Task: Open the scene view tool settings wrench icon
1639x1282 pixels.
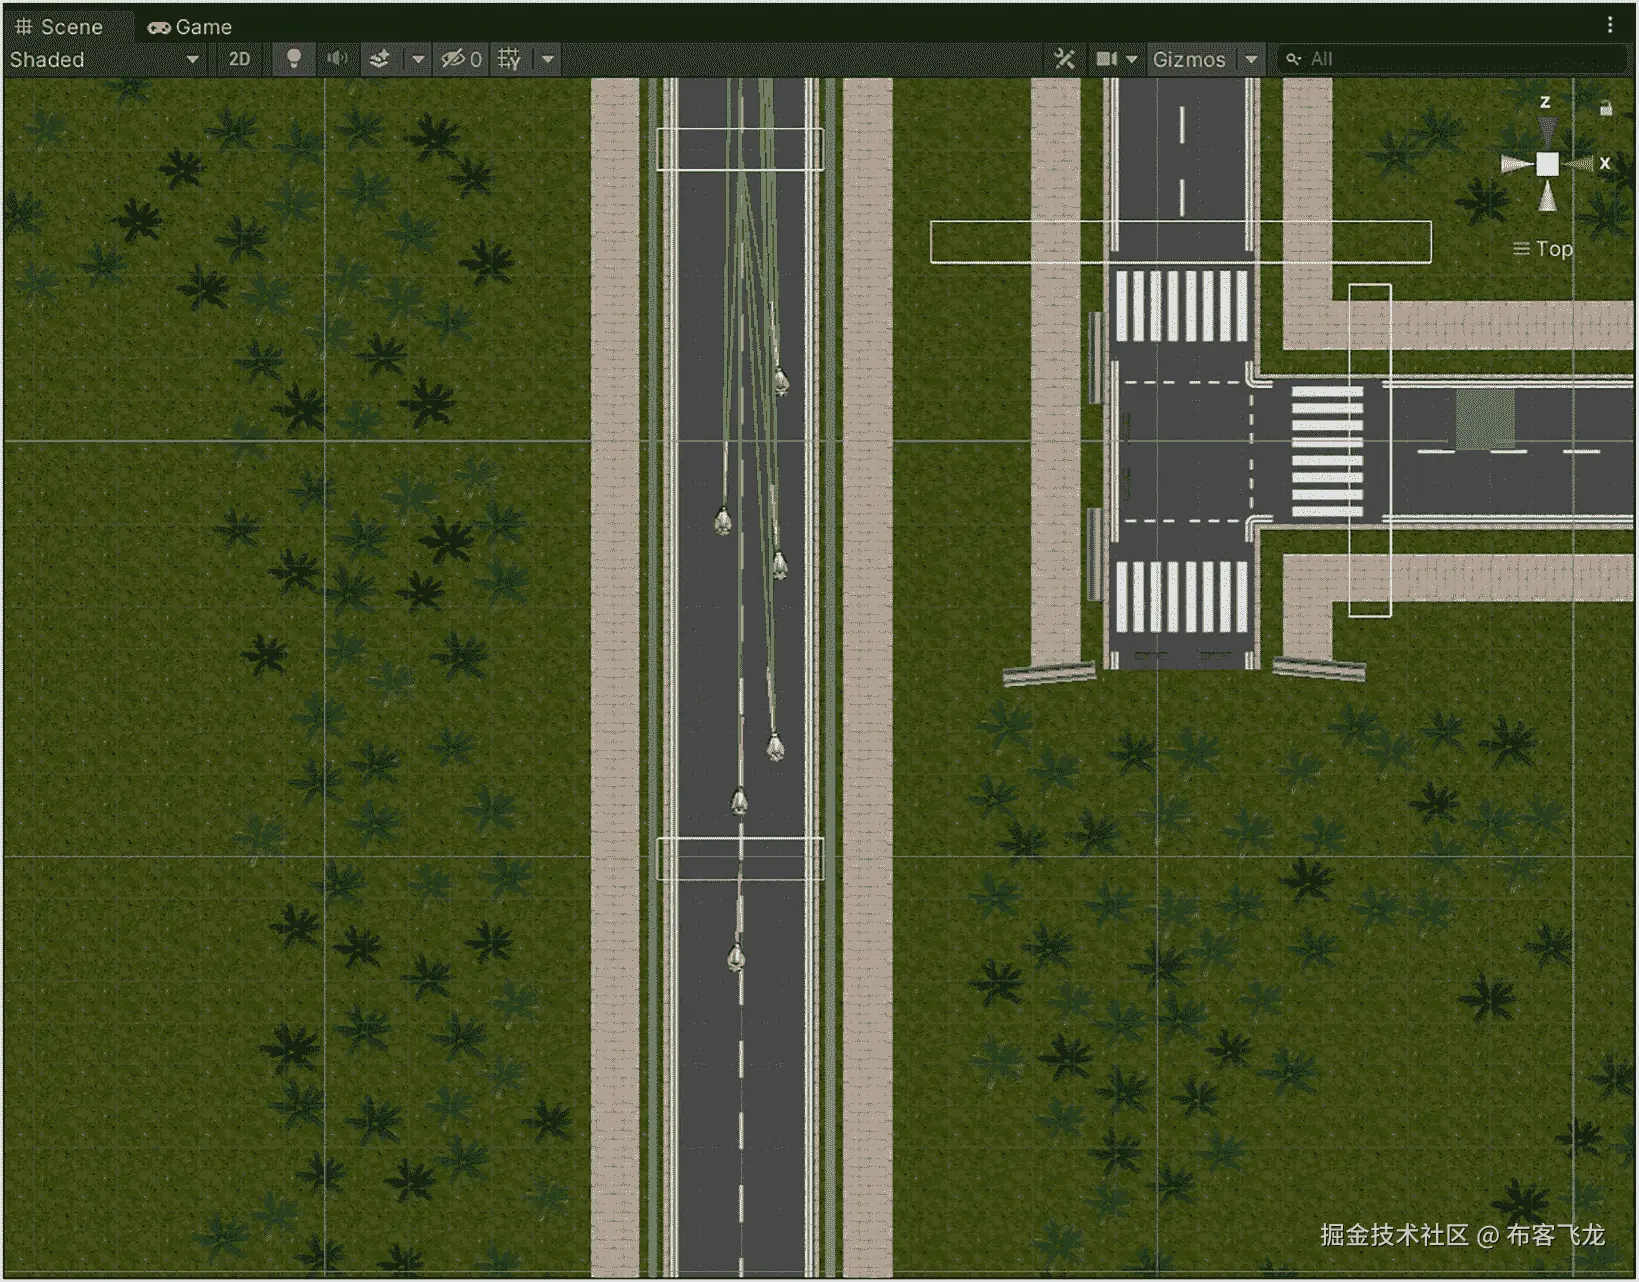Action: click(x=1063, y=59)
